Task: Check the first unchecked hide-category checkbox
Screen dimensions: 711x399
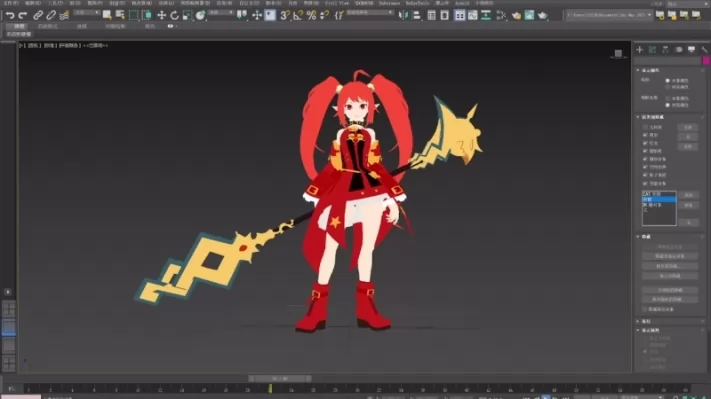Action: click(645, 127)
